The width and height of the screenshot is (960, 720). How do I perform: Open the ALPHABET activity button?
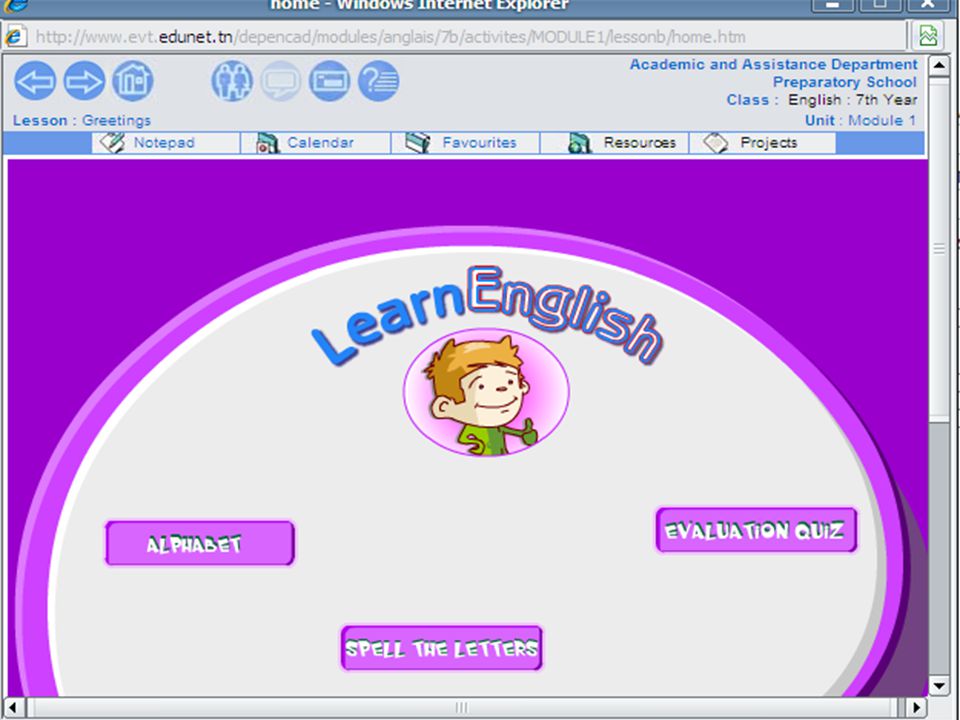(x=200, y=543)
